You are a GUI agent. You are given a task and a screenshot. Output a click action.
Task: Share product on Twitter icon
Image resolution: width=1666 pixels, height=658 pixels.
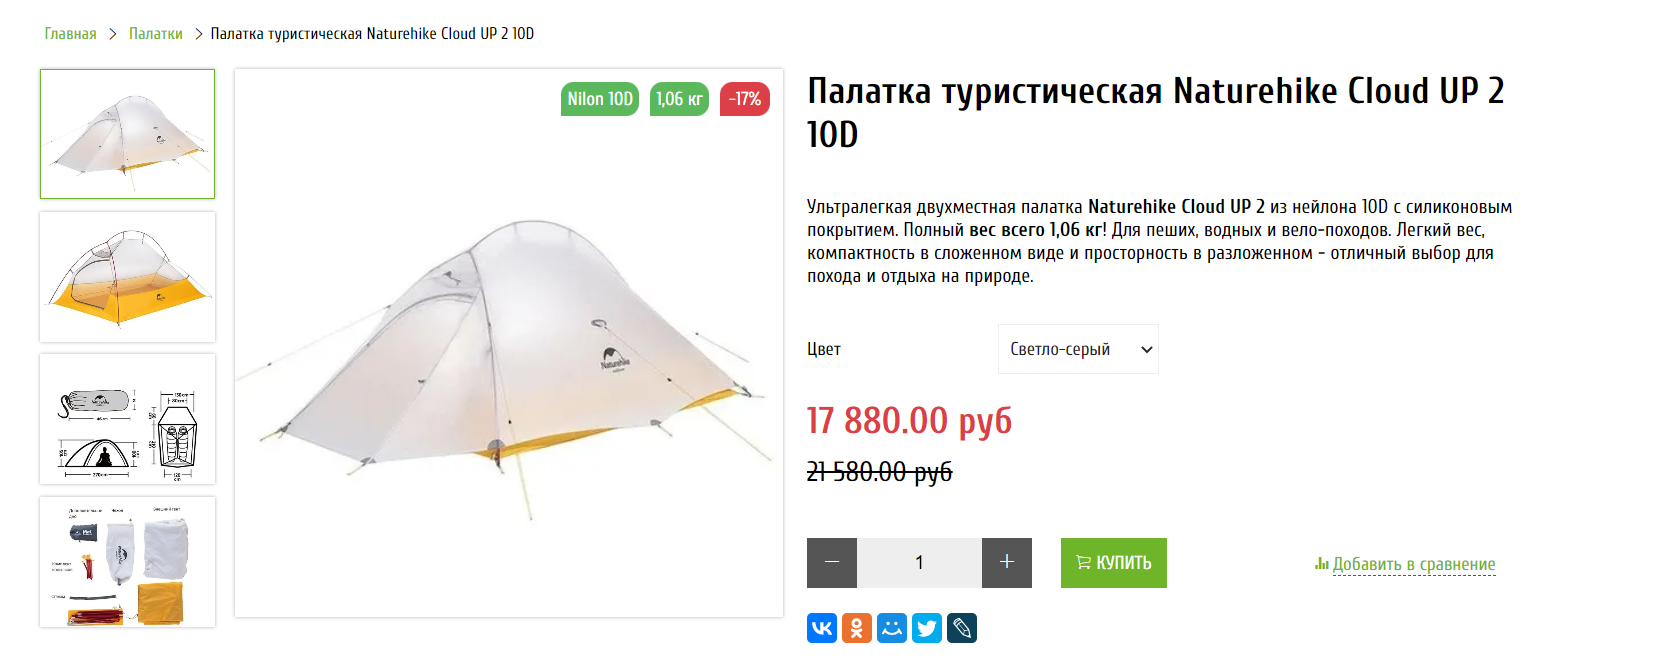(x=927, y=628)
